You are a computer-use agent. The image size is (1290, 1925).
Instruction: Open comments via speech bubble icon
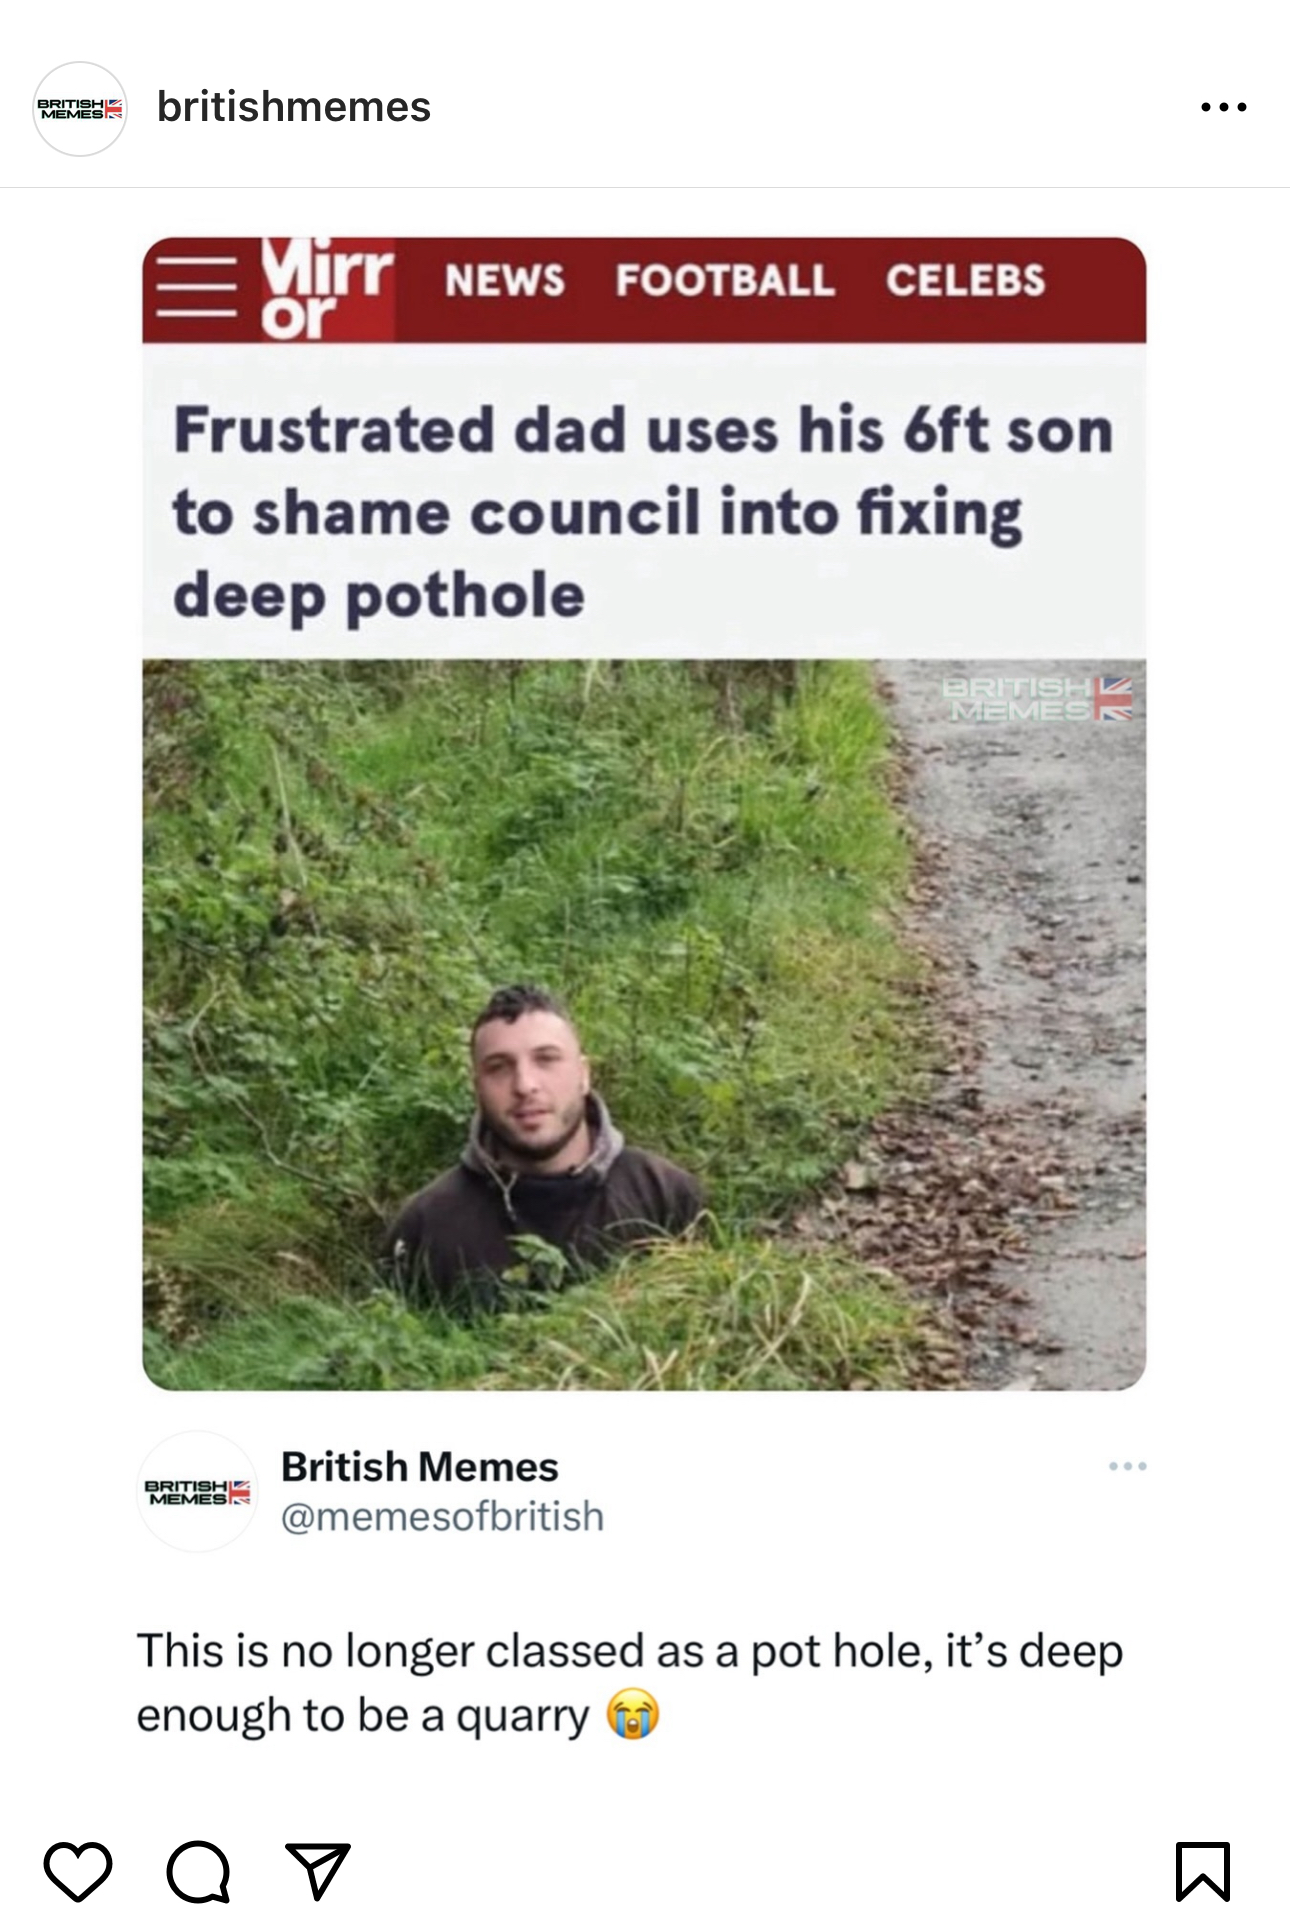(x=198, y=1870)
